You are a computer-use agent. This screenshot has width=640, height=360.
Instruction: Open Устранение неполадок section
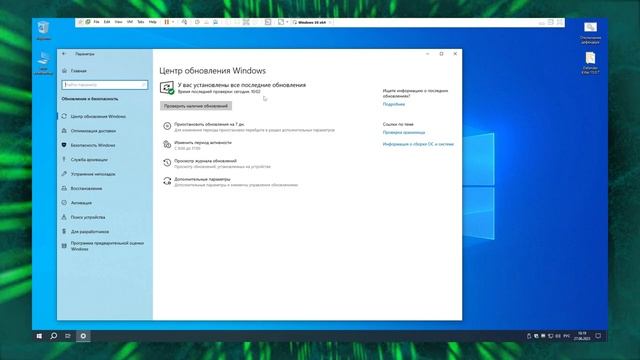[93, 174]
